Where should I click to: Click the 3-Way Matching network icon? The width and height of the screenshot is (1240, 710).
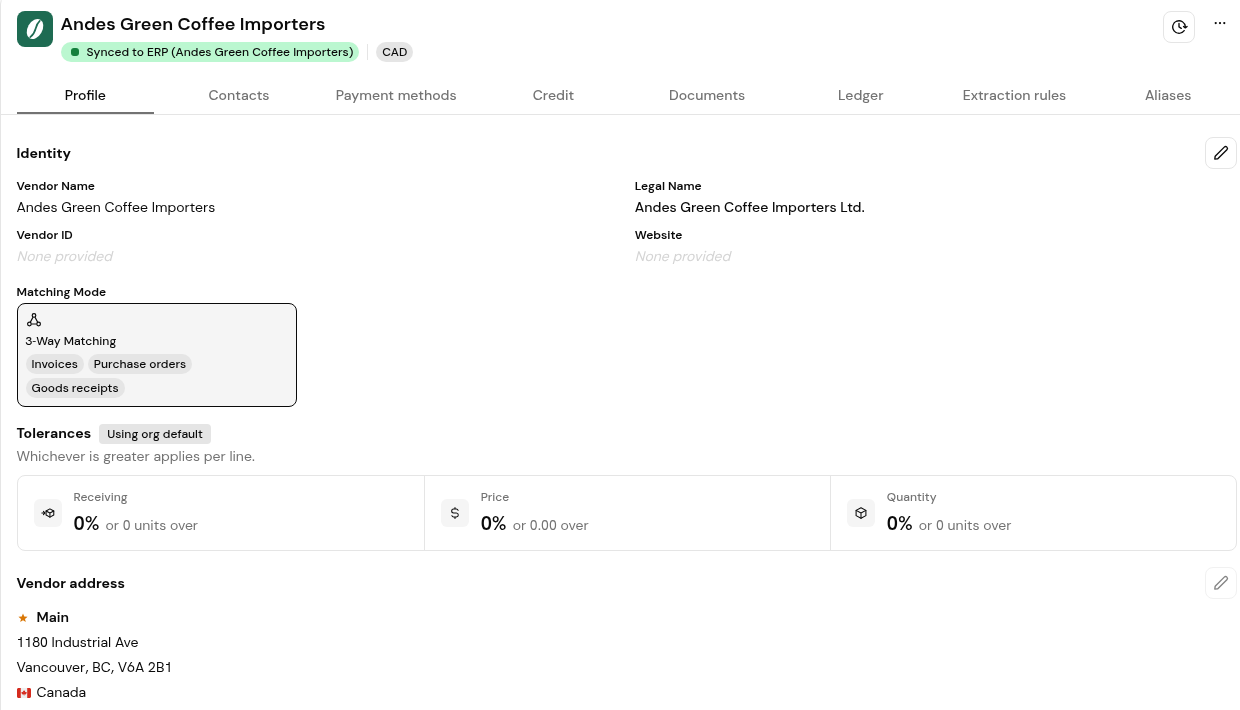point(34,320)
